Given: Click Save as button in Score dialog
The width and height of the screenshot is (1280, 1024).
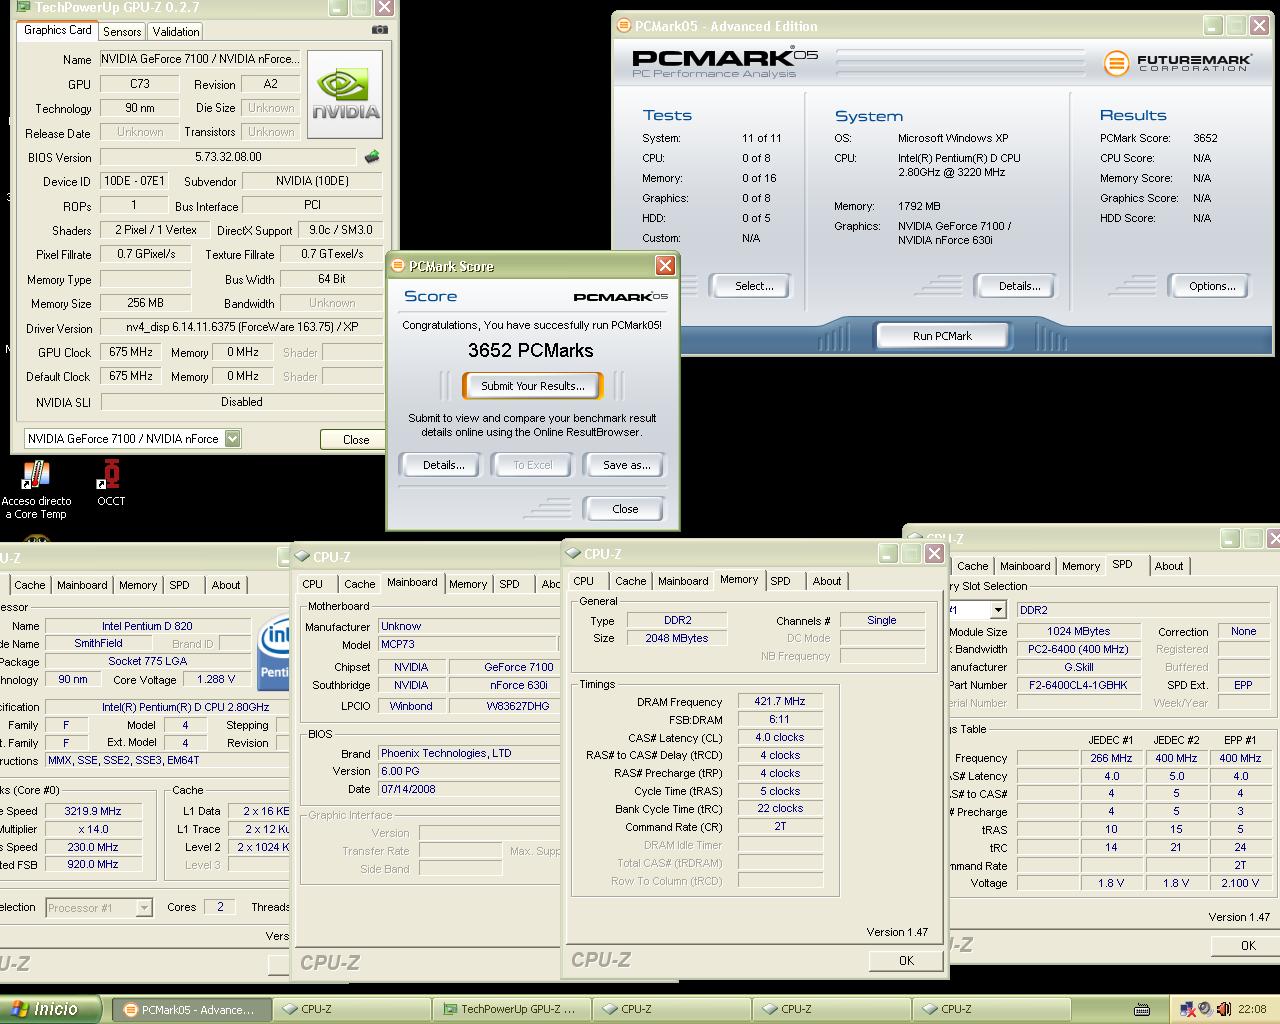Looking at the screenshot, I should click(x=626, y=465).
